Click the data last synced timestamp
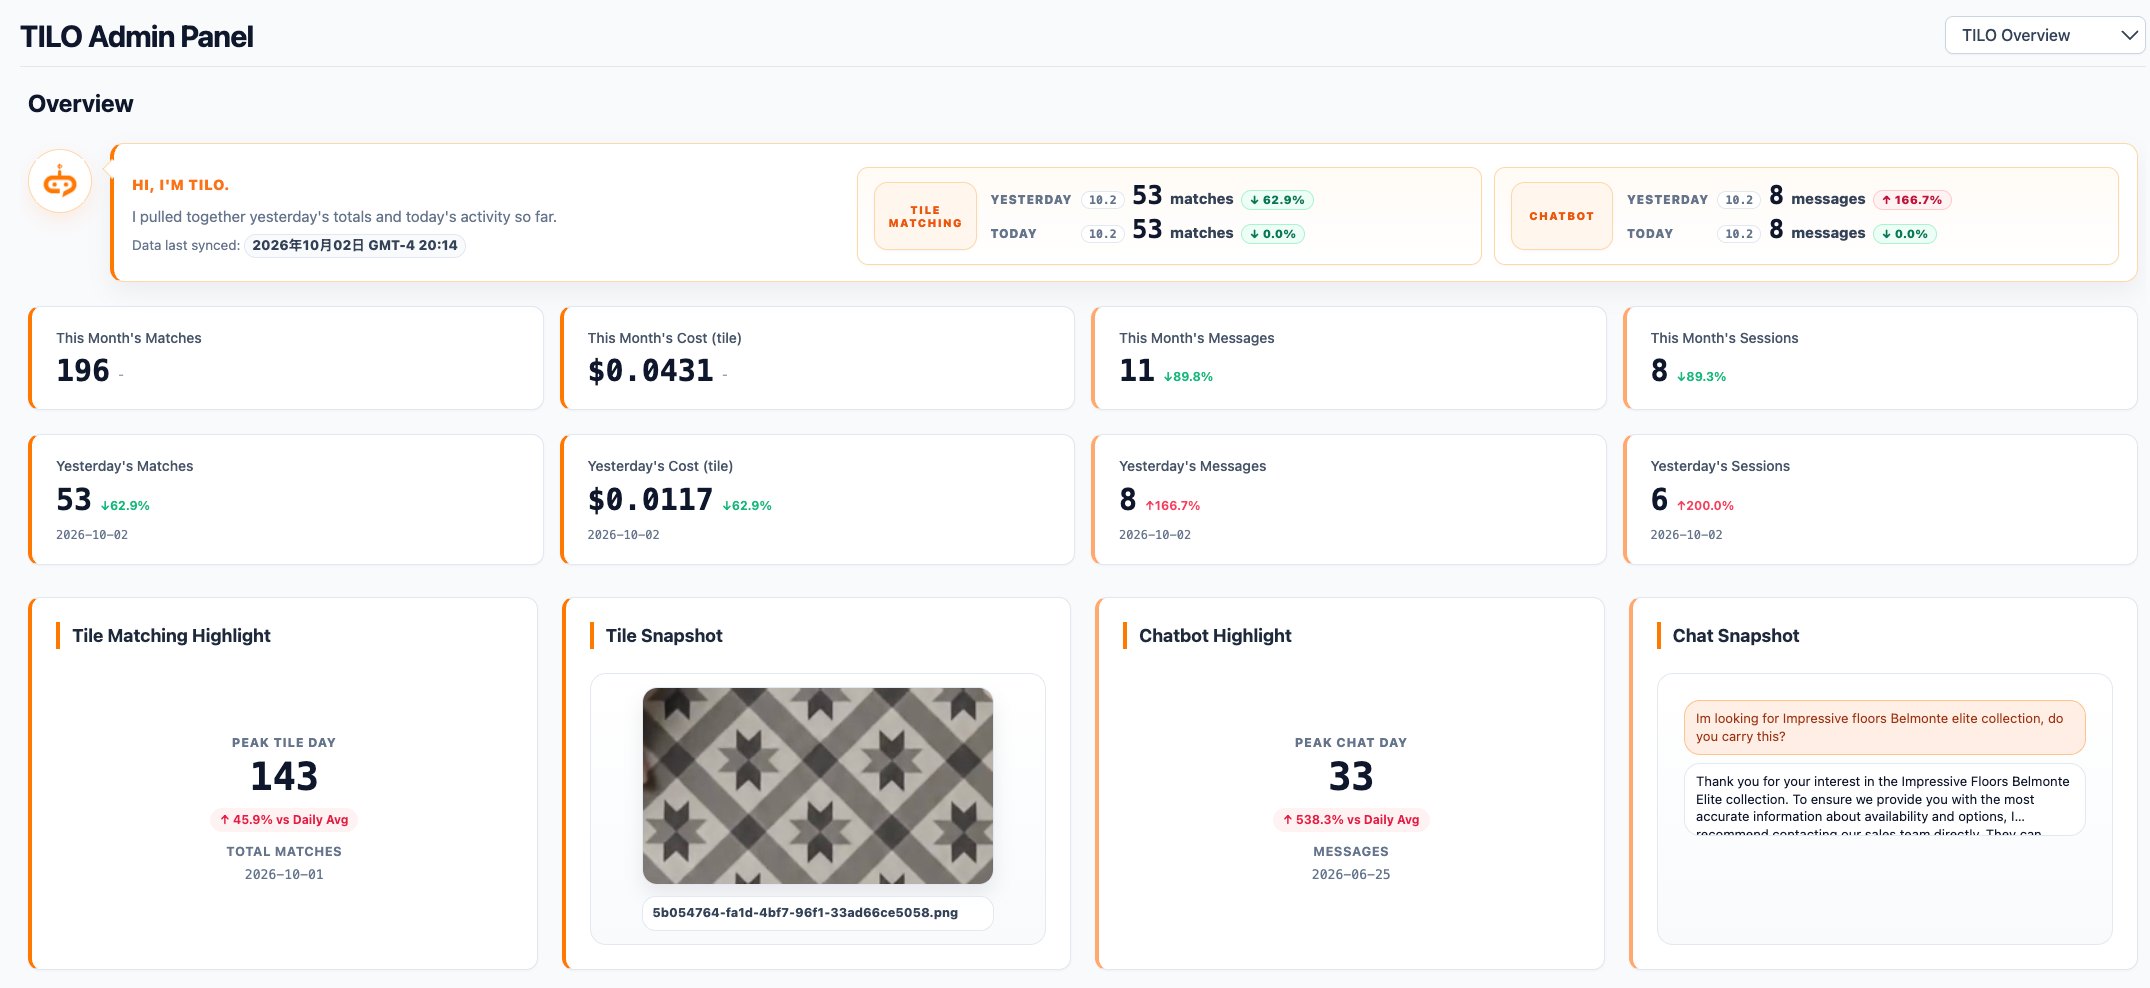This screenshot has height=988, width=2150. (x=355, y=245)
